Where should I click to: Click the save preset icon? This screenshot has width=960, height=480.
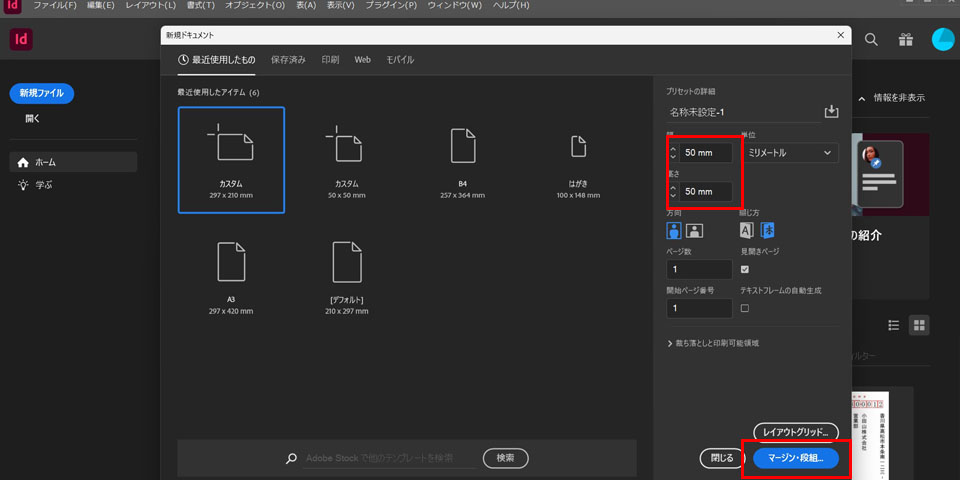(831, 112)
